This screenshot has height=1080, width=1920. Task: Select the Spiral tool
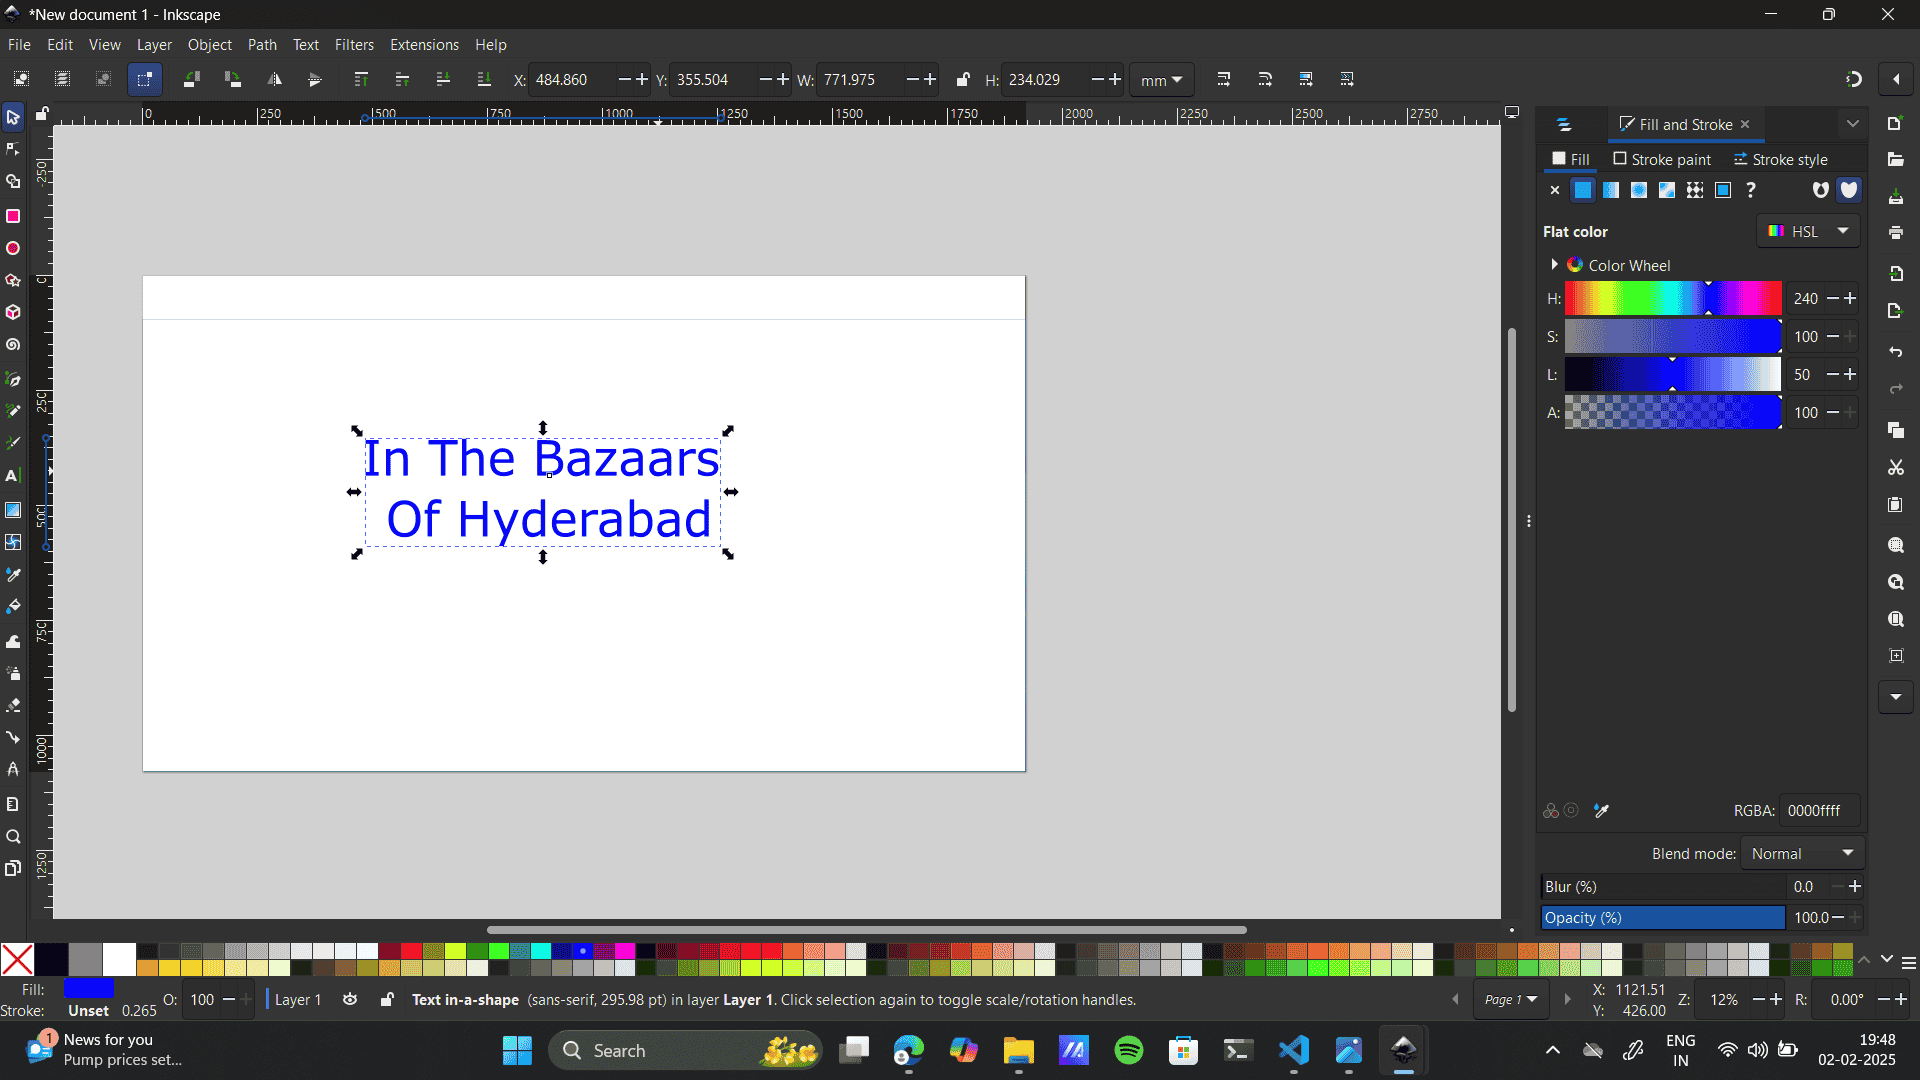pos(13,345)
